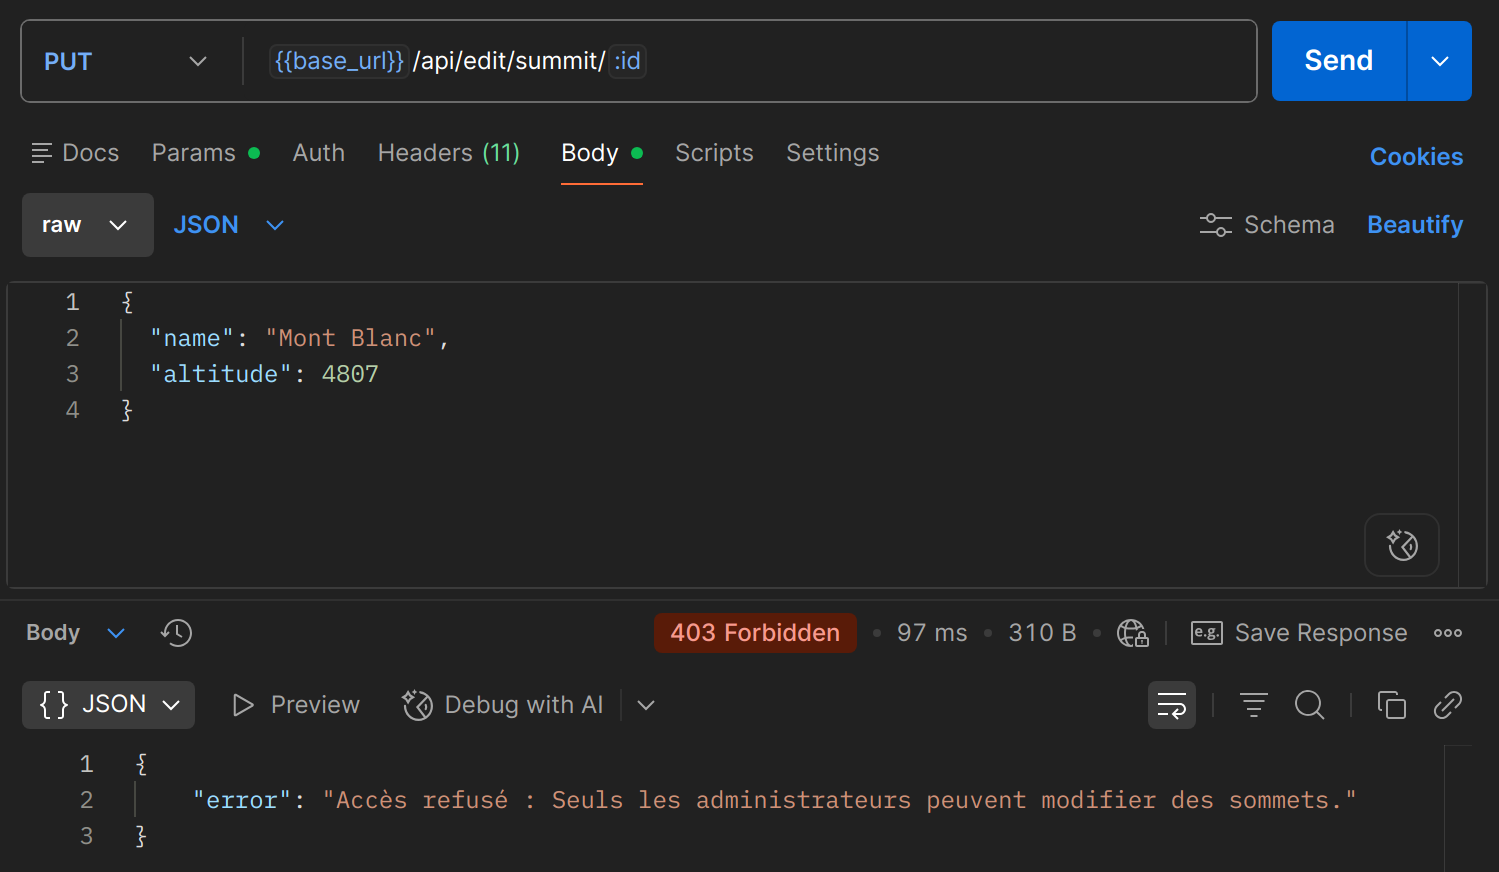Open the Cookies link
This screenshot has height=872, width=1499.
click(1416, 157)
